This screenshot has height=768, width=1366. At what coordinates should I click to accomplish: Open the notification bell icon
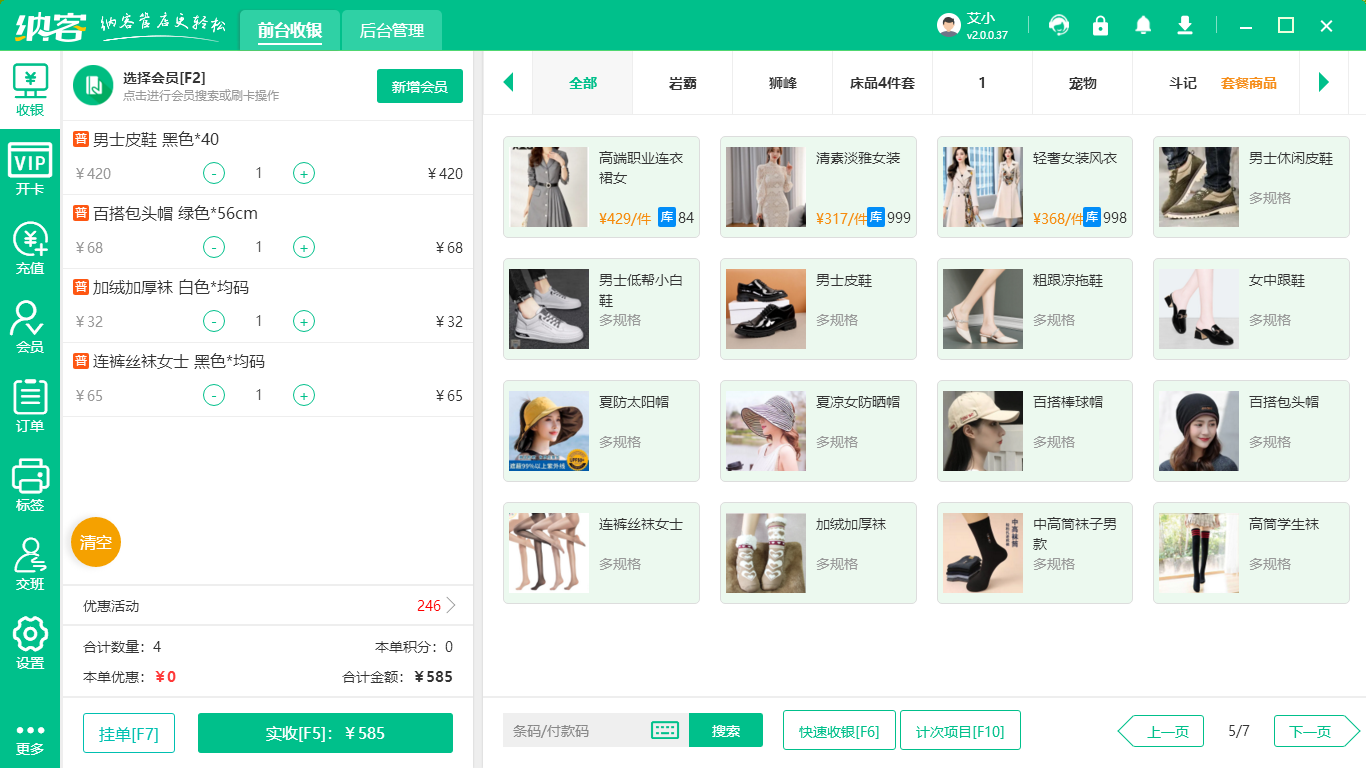[x=1142, y=25]
